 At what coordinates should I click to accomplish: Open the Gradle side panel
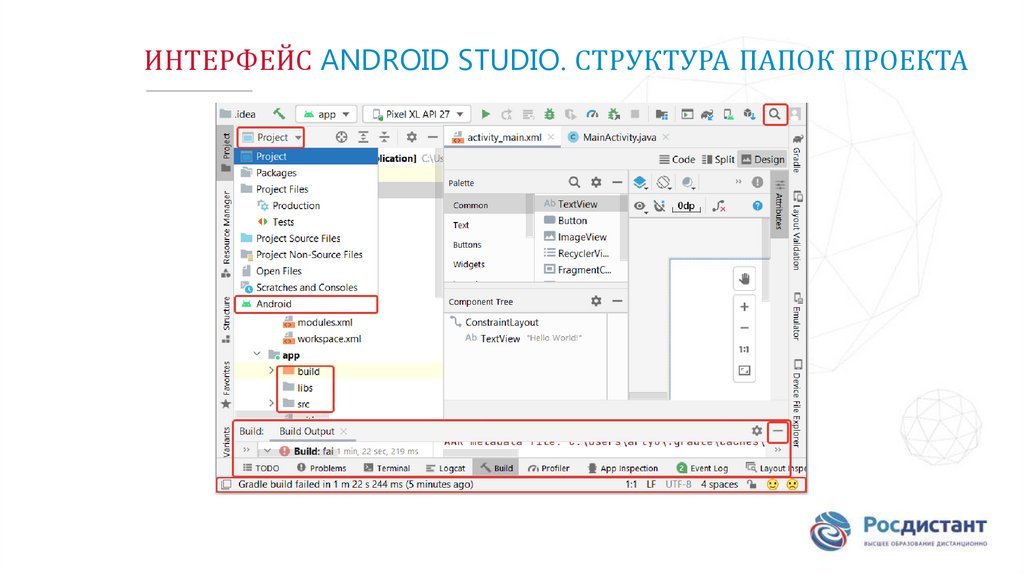(x=797, y=153)
